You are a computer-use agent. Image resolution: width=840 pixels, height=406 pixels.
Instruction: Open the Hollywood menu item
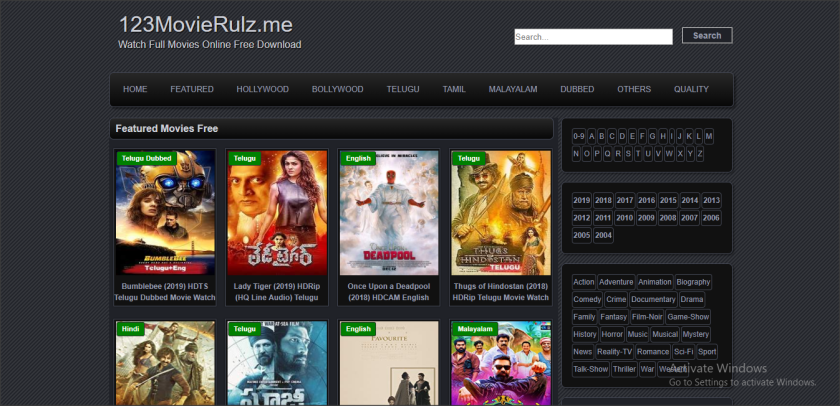coord(262,89)
